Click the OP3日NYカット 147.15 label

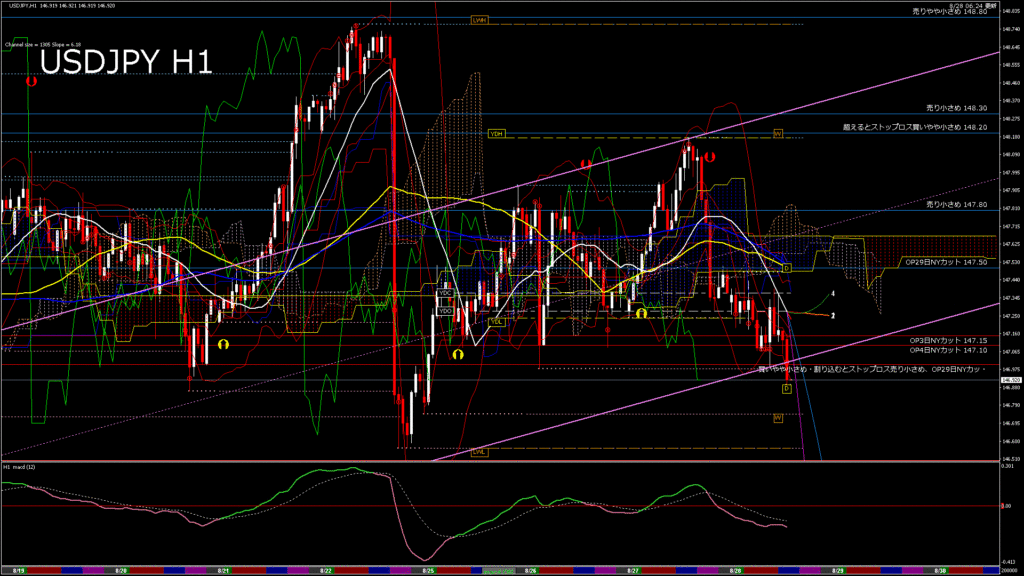tap(948, 341)
